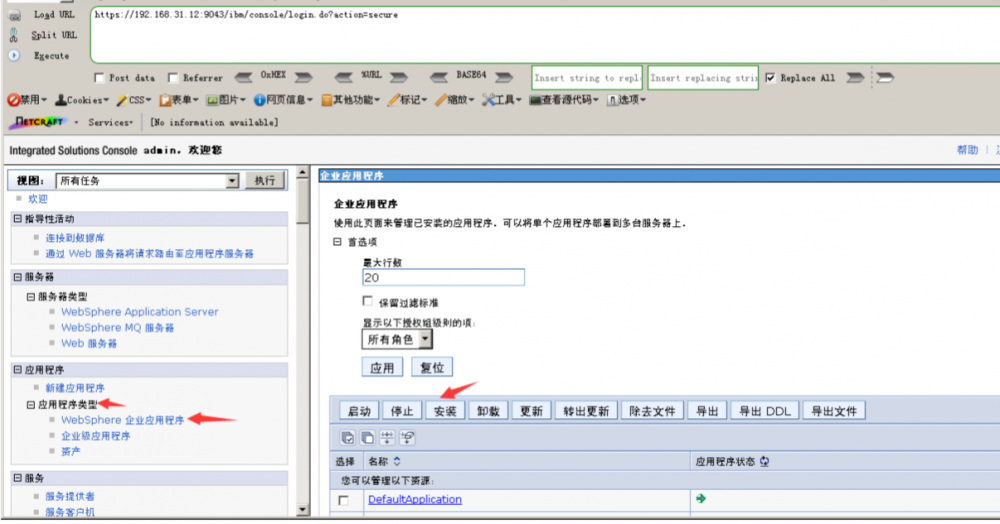Open the WebSphere 企业应用程序 link

coord(122,420)
